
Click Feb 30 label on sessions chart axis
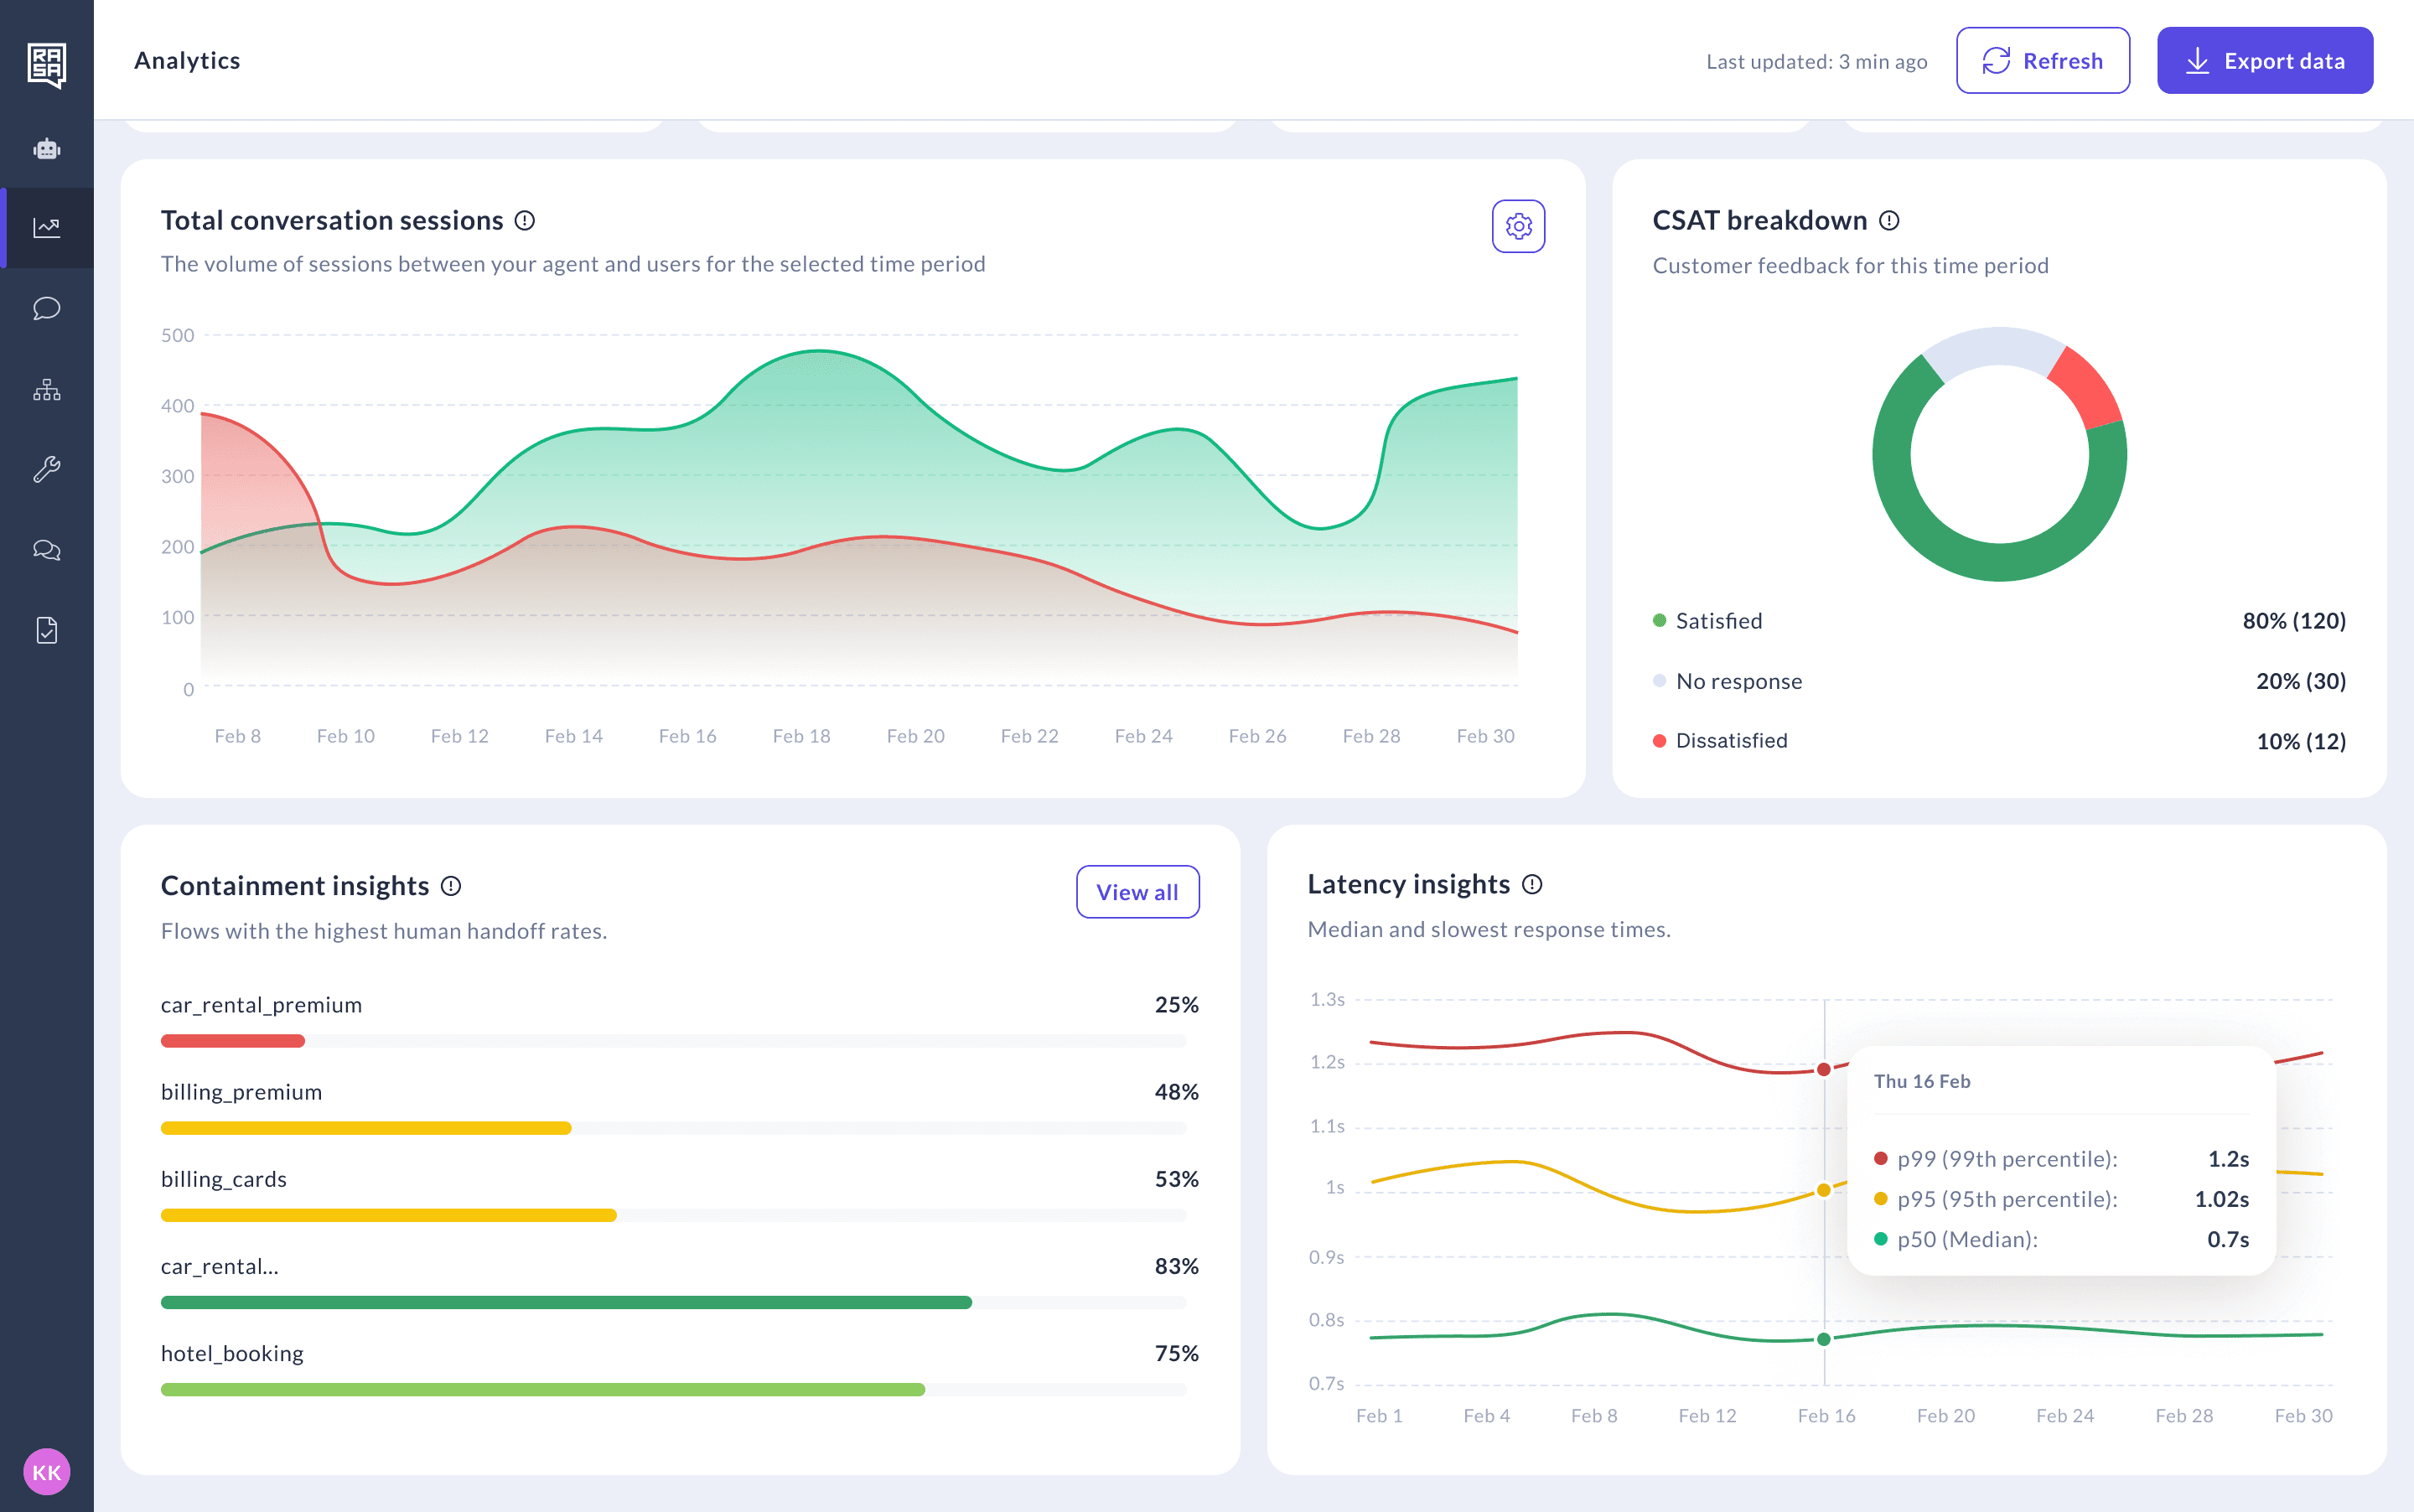1485,736
